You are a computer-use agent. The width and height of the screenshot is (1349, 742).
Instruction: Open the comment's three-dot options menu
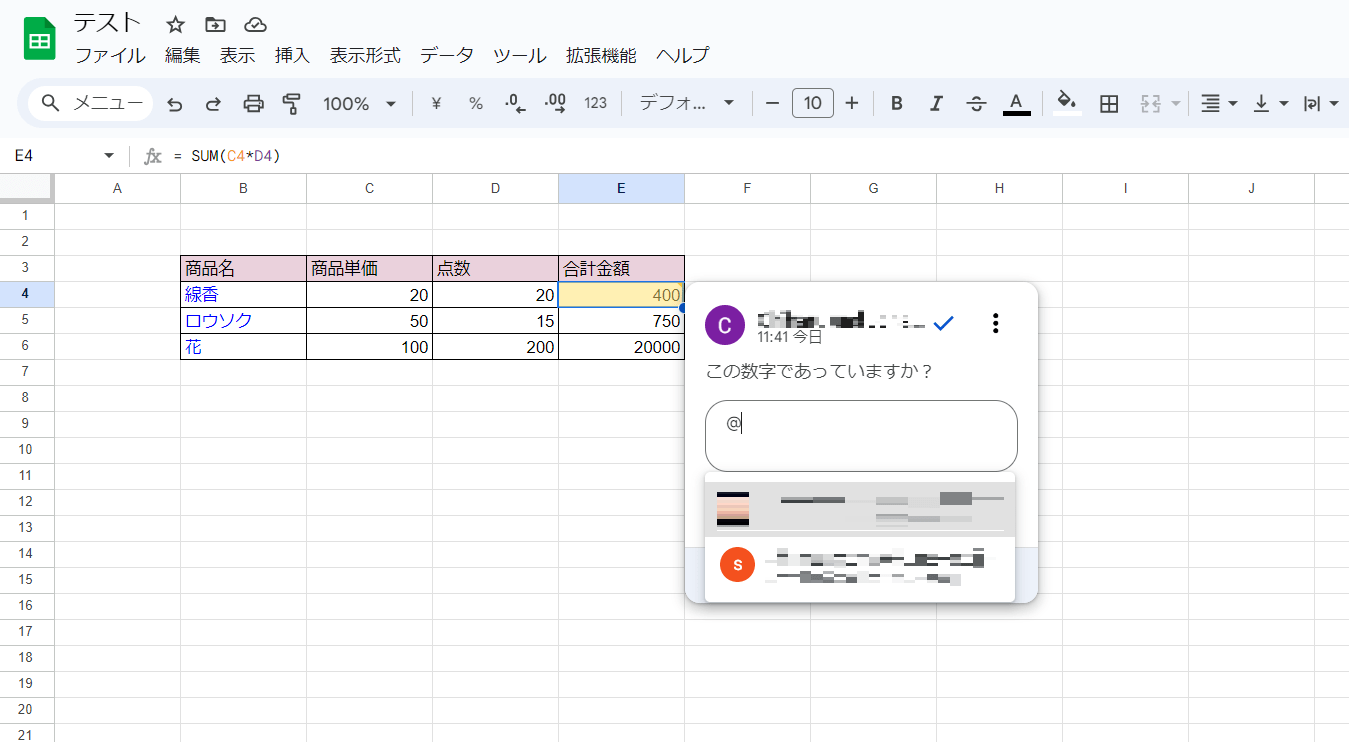tap(994, 323)
